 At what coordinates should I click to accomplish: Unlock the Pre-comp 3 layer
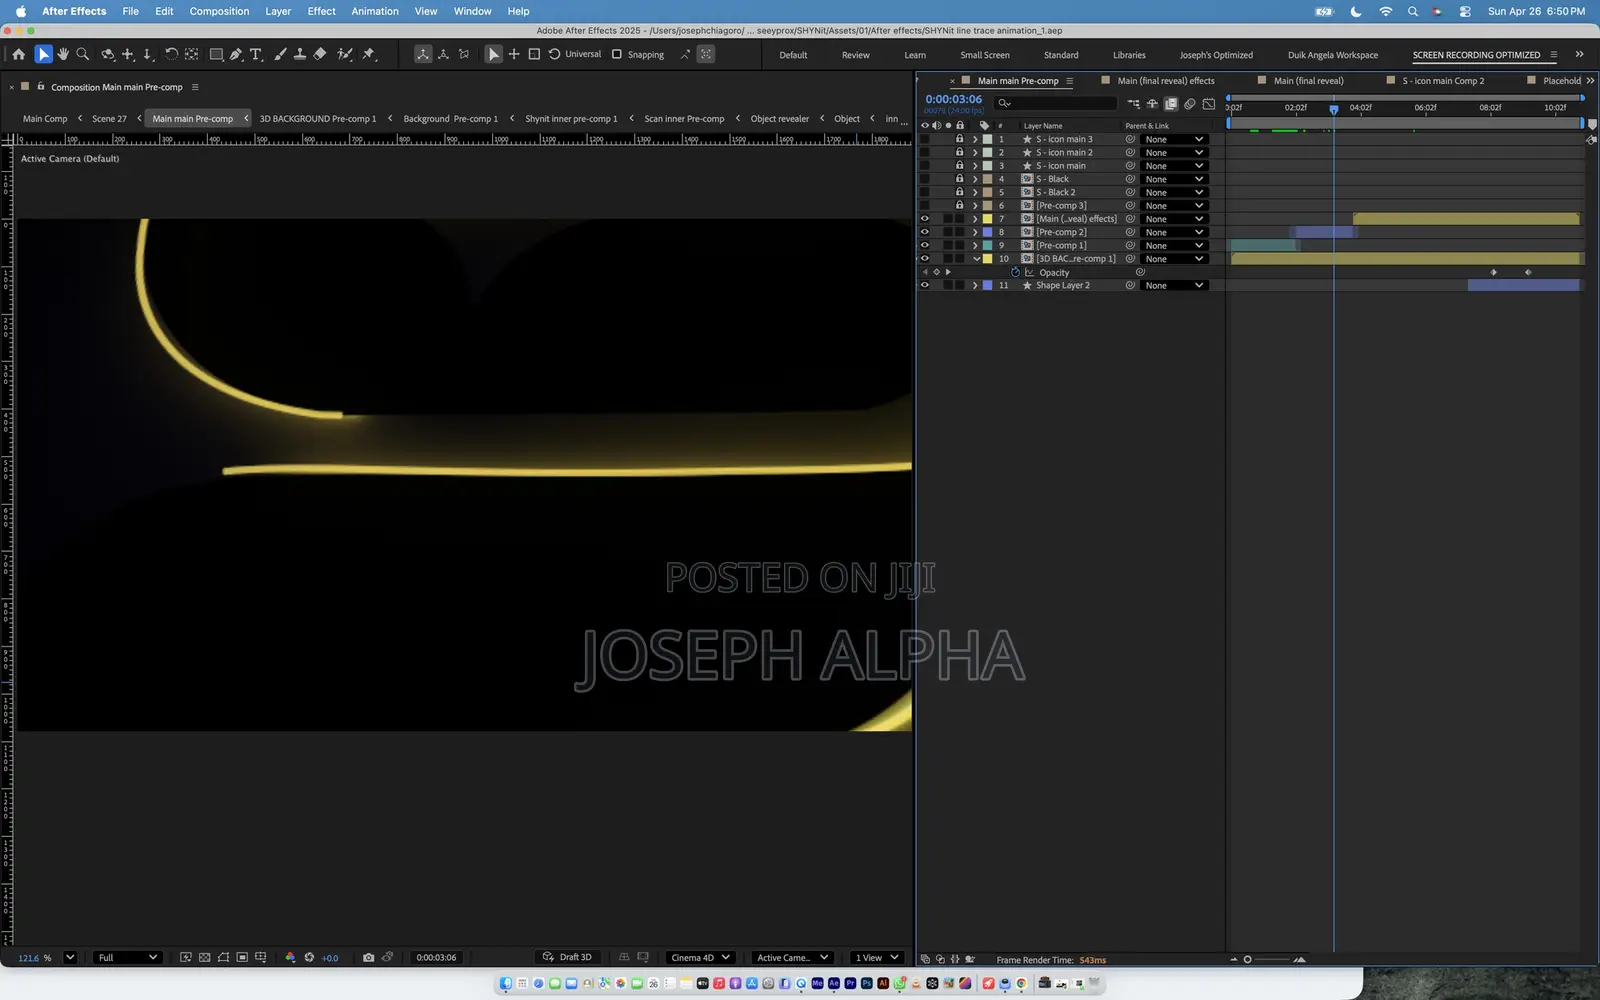(x=960, y=205)
